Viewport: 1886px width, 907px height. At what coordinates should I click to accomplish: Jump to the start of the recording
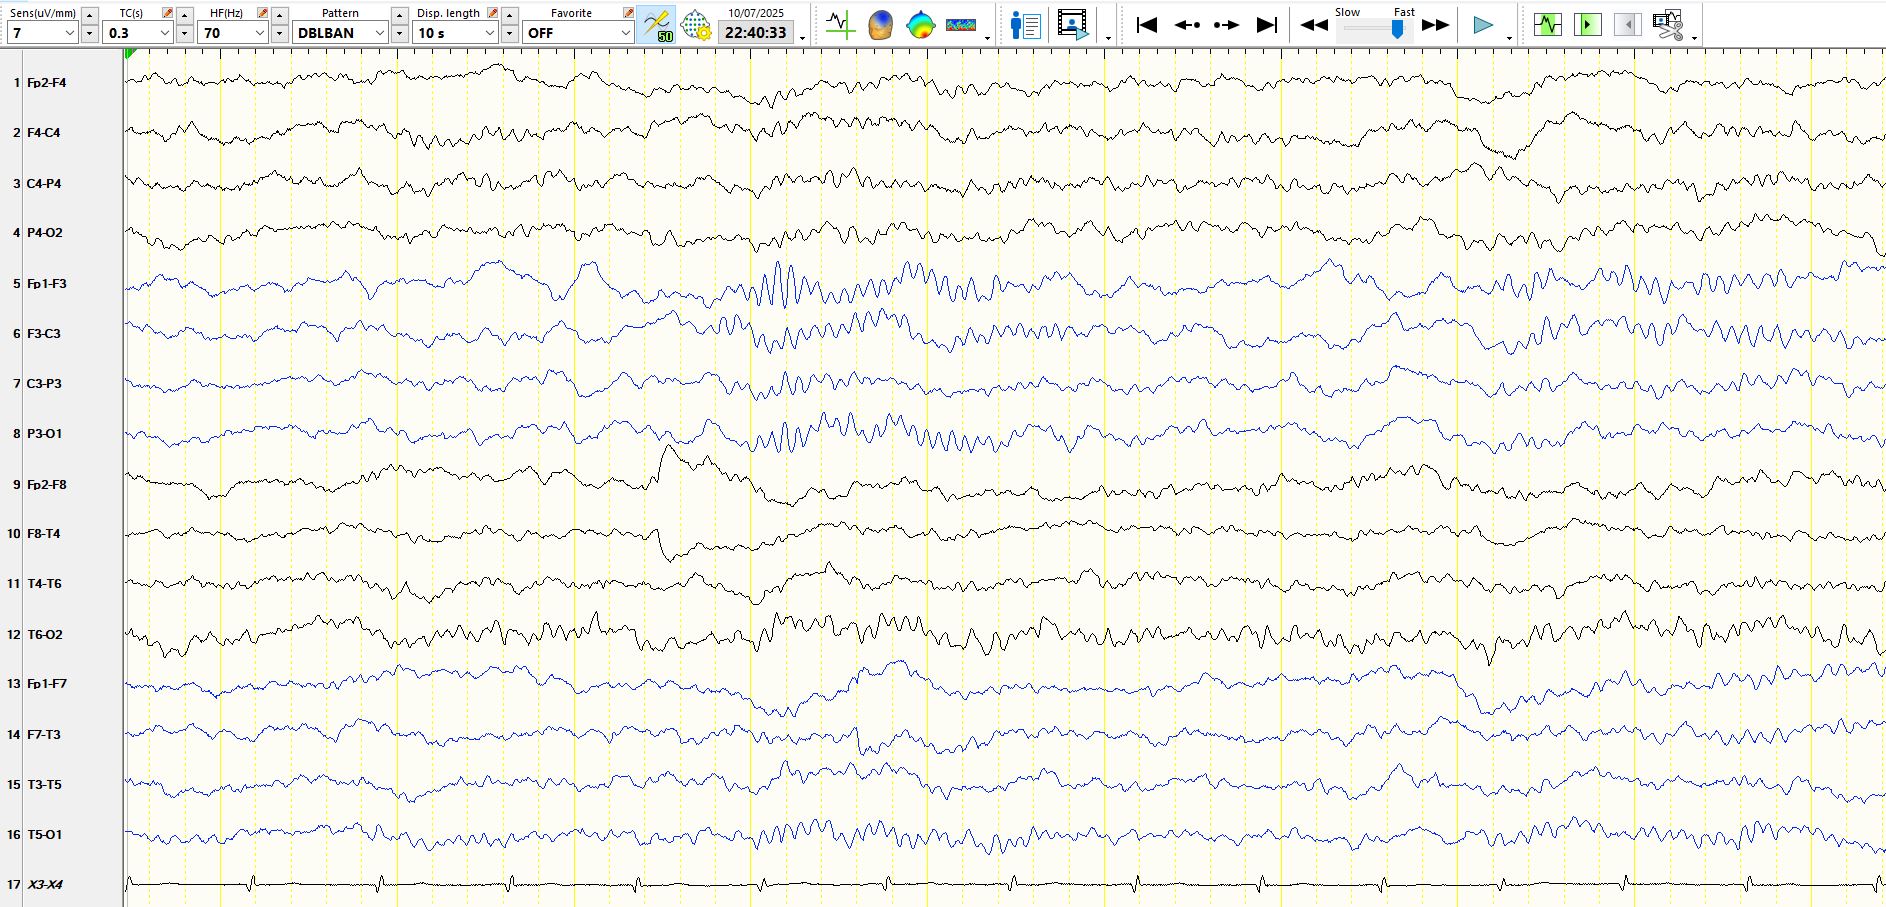[x=1147, y=25]
